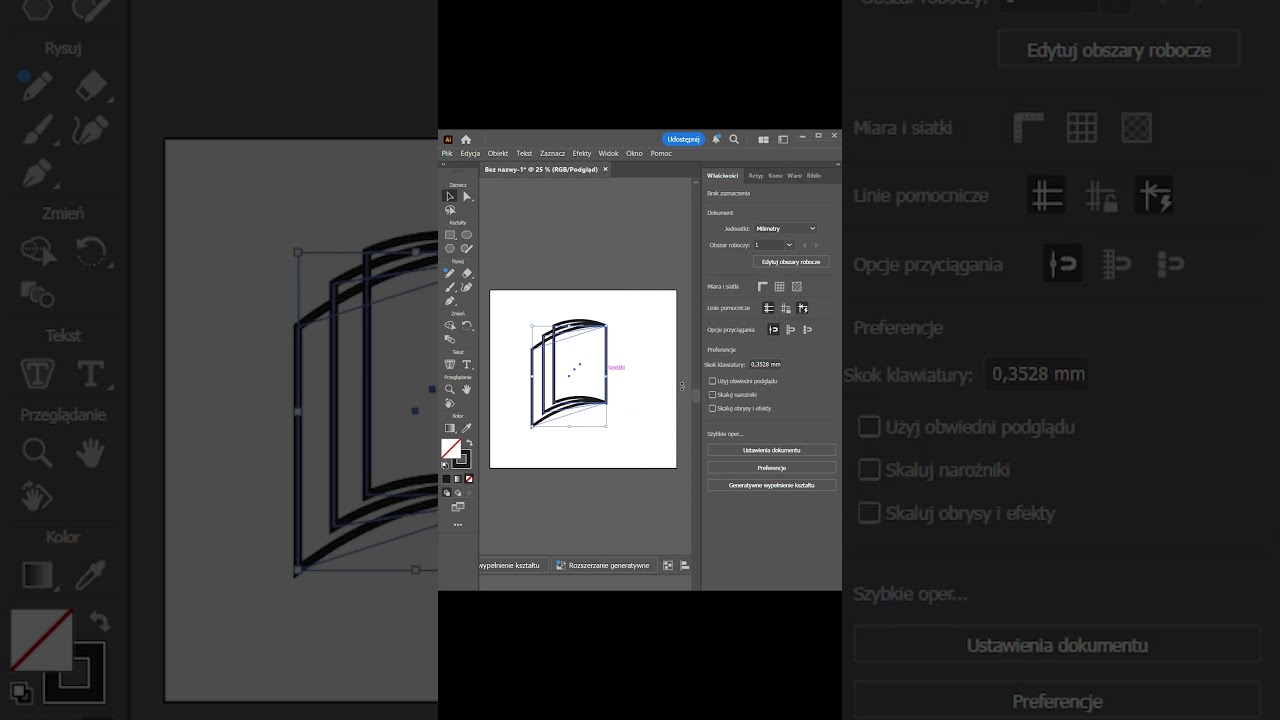Switch to the Warst panel tab
This screenshot has height=720, width=1280.
pyautogui.click(x=795, y=176)
